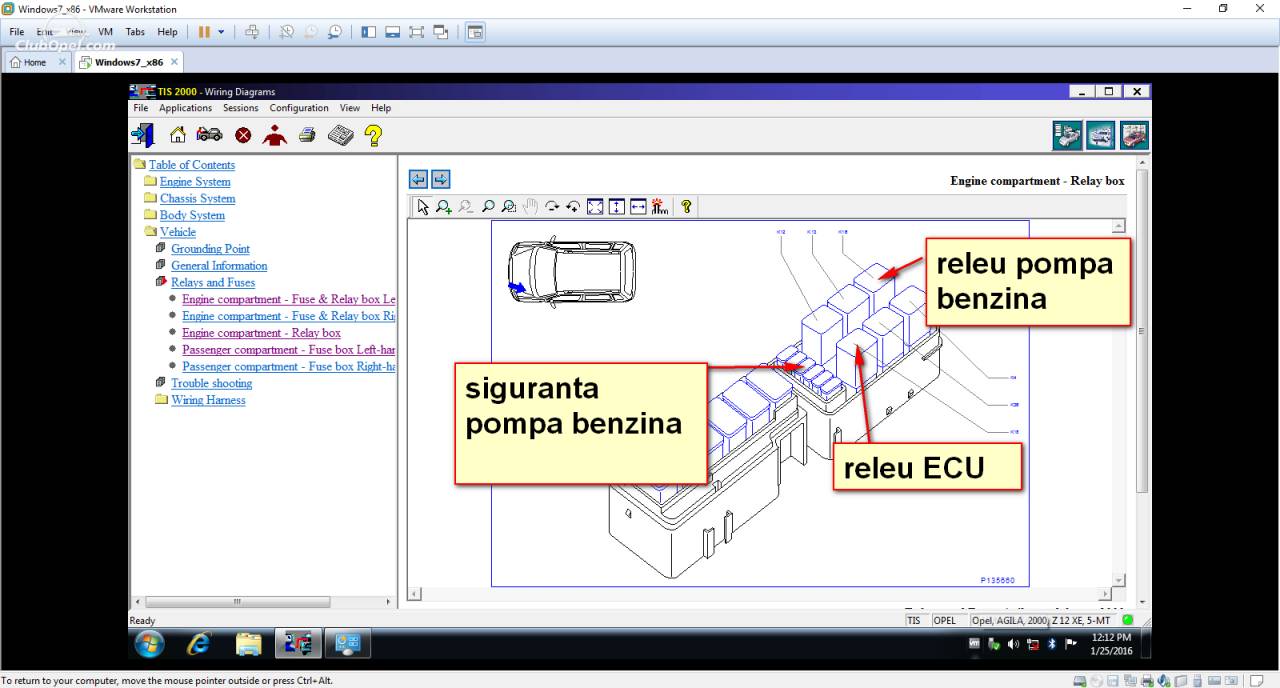
Task: Collapse the Relays and Fuses section
Action: 213,283
